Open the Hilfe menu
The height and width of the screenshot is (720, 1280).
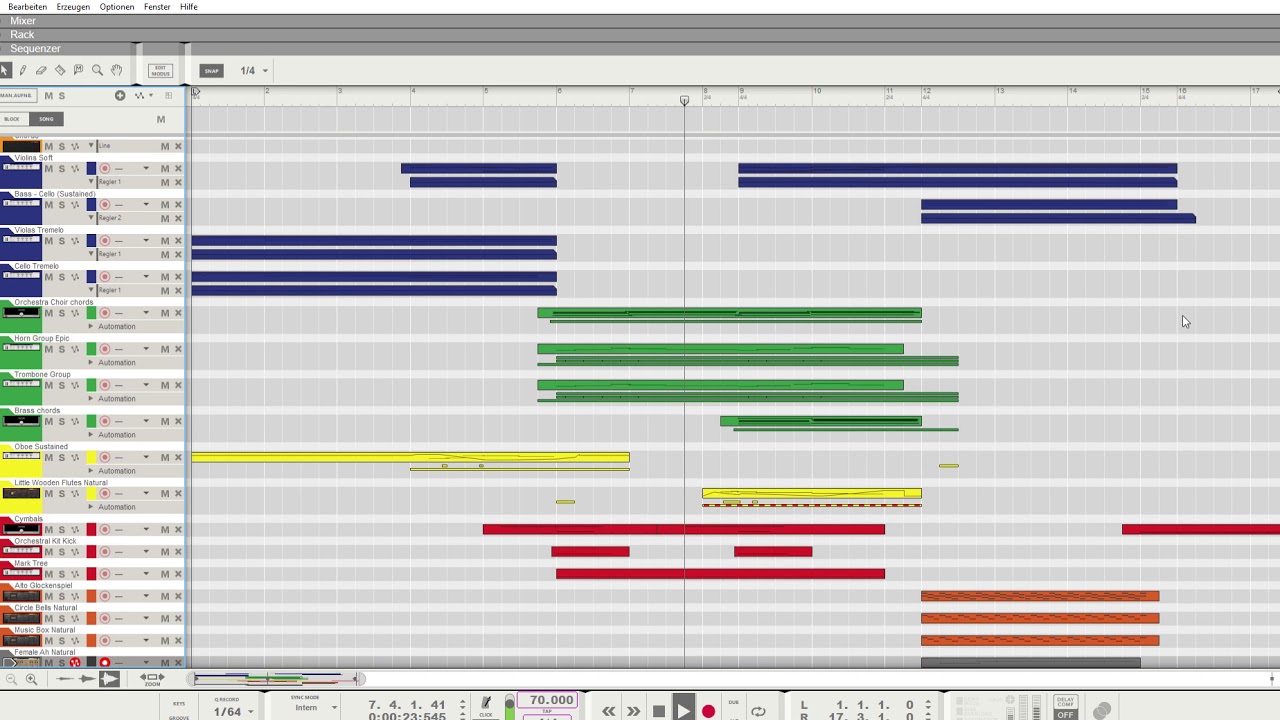point(188,7)
